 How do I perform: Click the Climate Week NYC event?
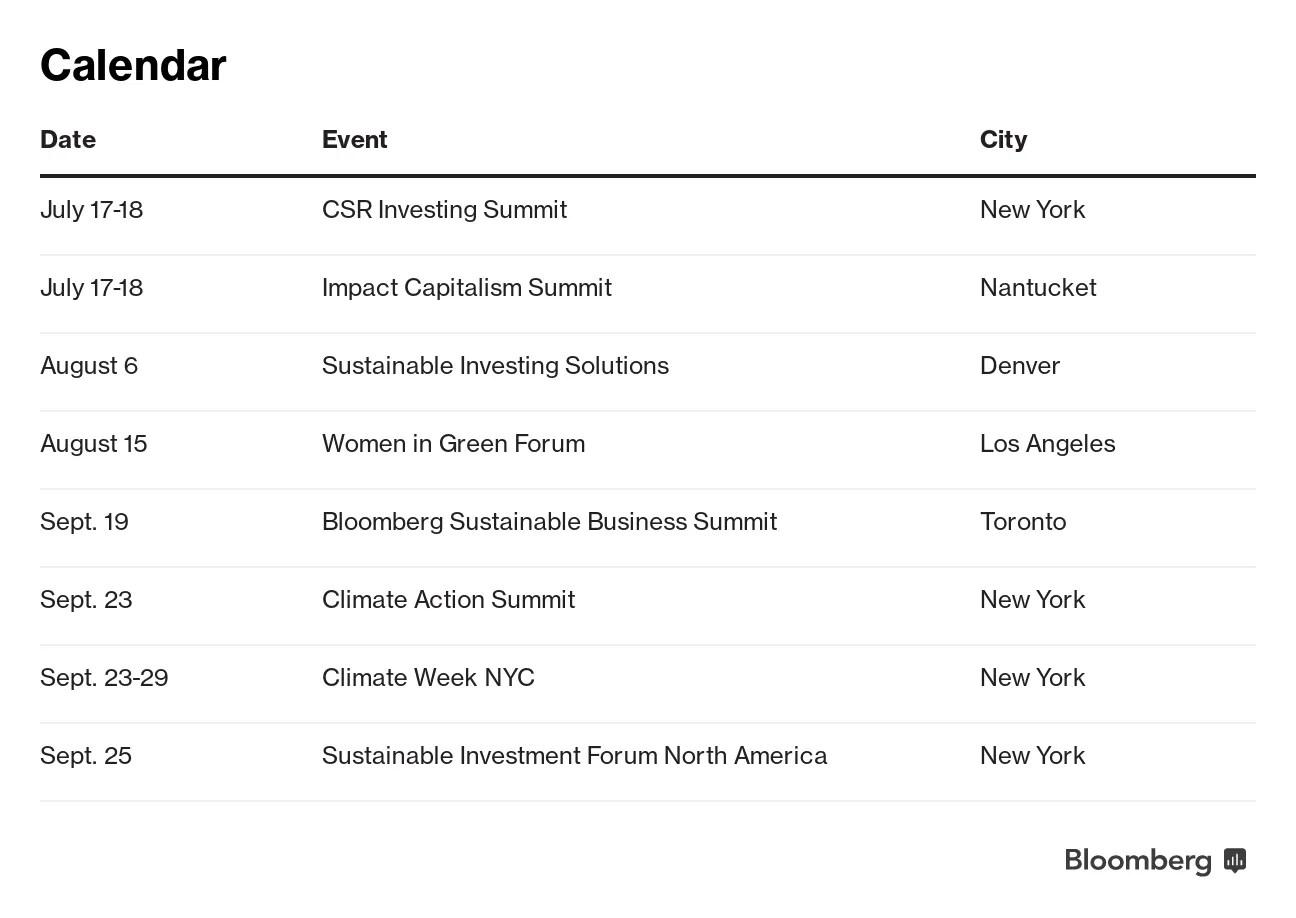(x=428, y=678)
